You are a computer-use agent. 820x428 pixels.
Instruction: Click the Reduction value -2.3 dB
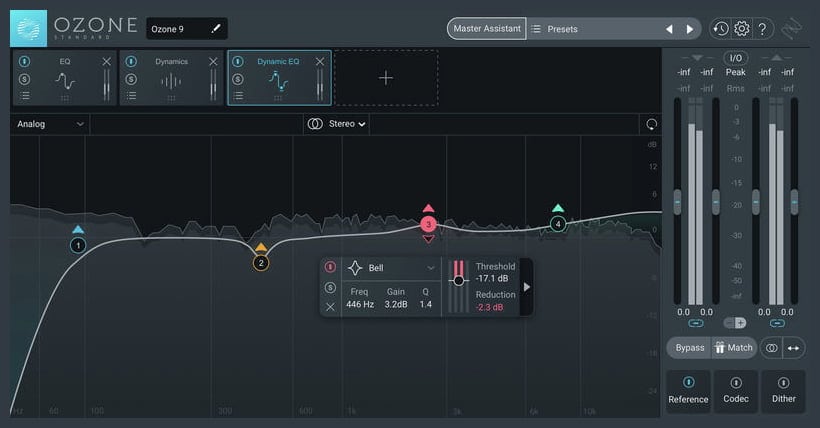coord(489,307)
